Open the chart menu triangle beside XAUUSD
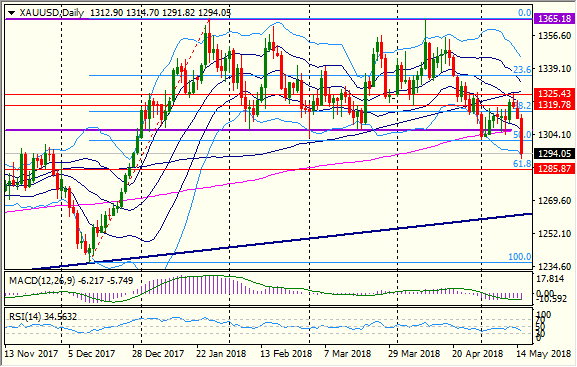Image resolution: width=577 pixels, height=367 pixels. [x=11, y=14]
